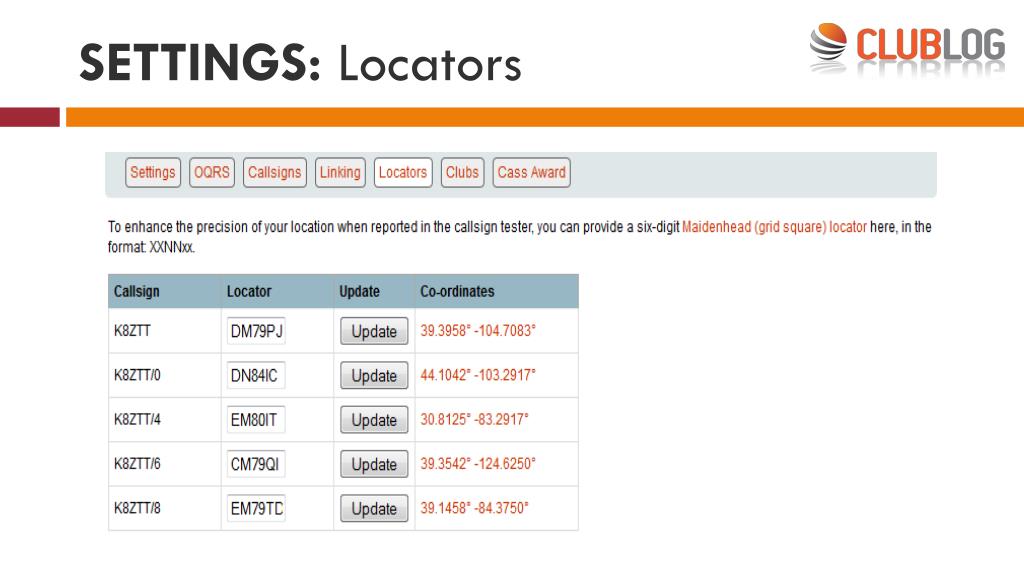Click the Update button for K8ZTT
Viewport: 1024px width, 576px height.
click(x=374, y=331)
